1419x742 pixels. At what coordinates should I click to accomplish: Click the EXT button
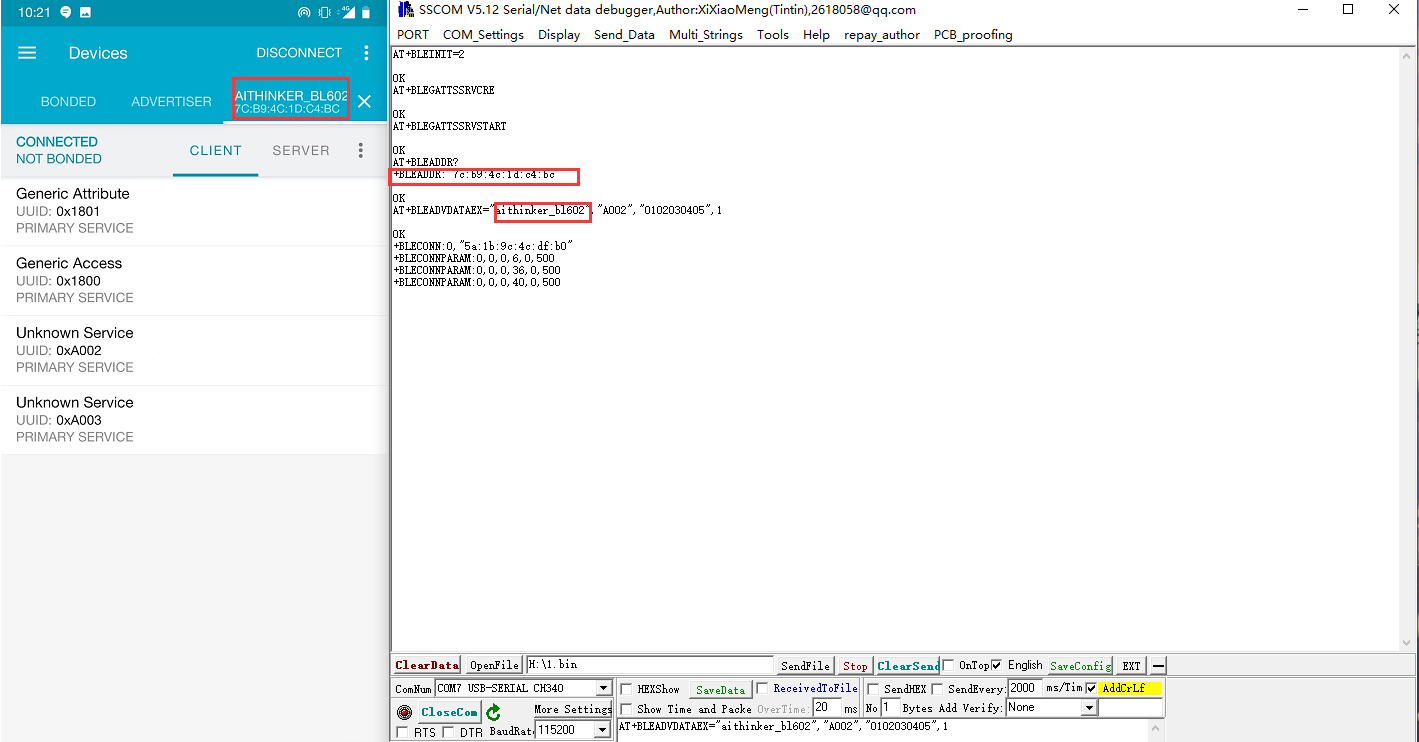pos(1131,665)
